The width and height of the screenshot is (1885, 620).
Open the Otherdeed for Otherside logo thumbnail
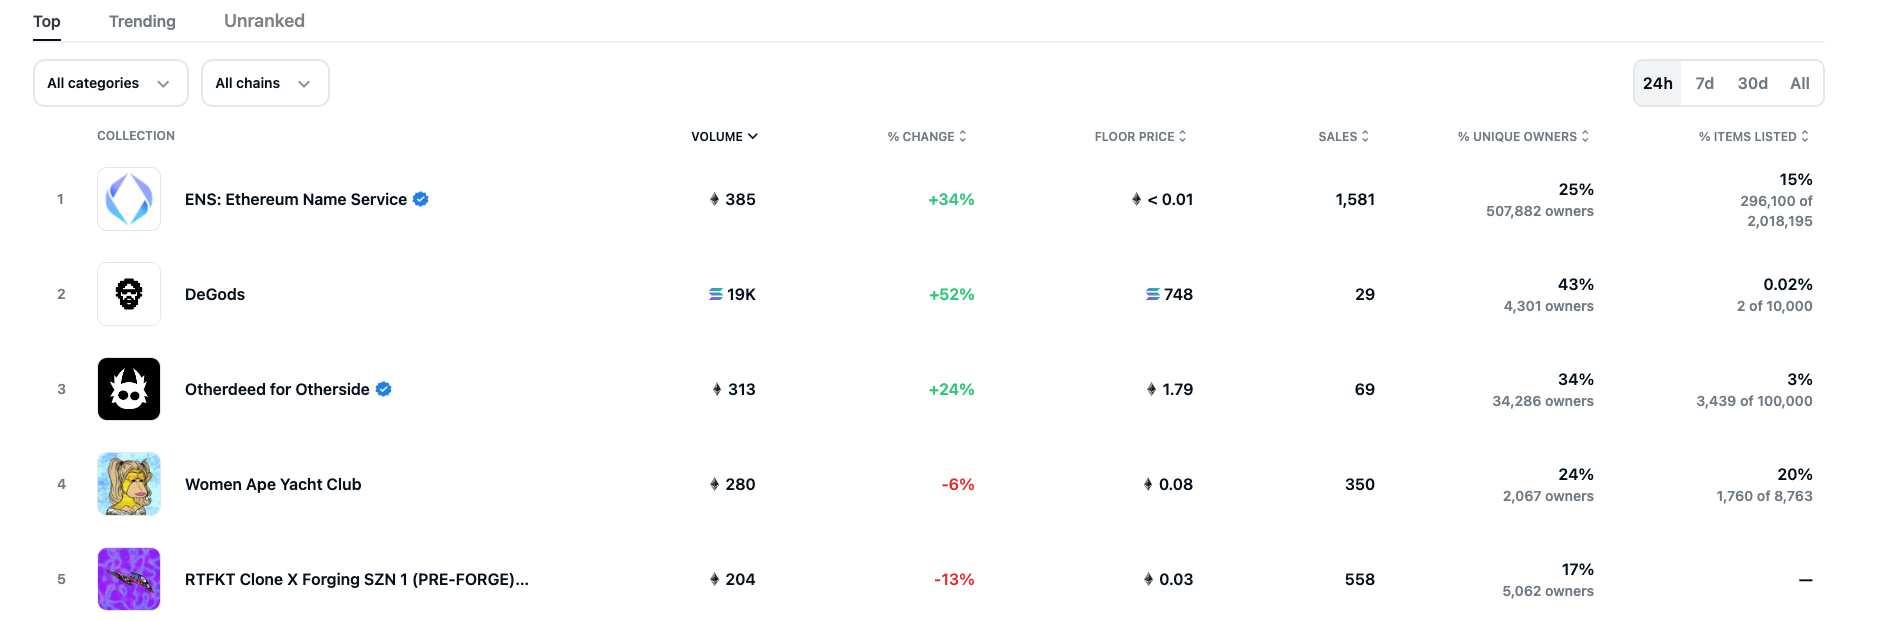click(129, 389)
